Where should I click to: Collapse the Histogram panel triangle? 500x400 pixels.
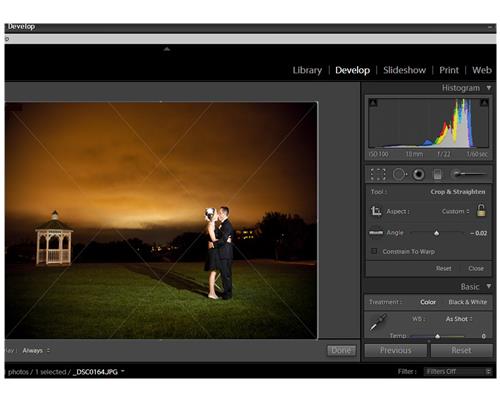pyautogui.click(x=489, y=88)
